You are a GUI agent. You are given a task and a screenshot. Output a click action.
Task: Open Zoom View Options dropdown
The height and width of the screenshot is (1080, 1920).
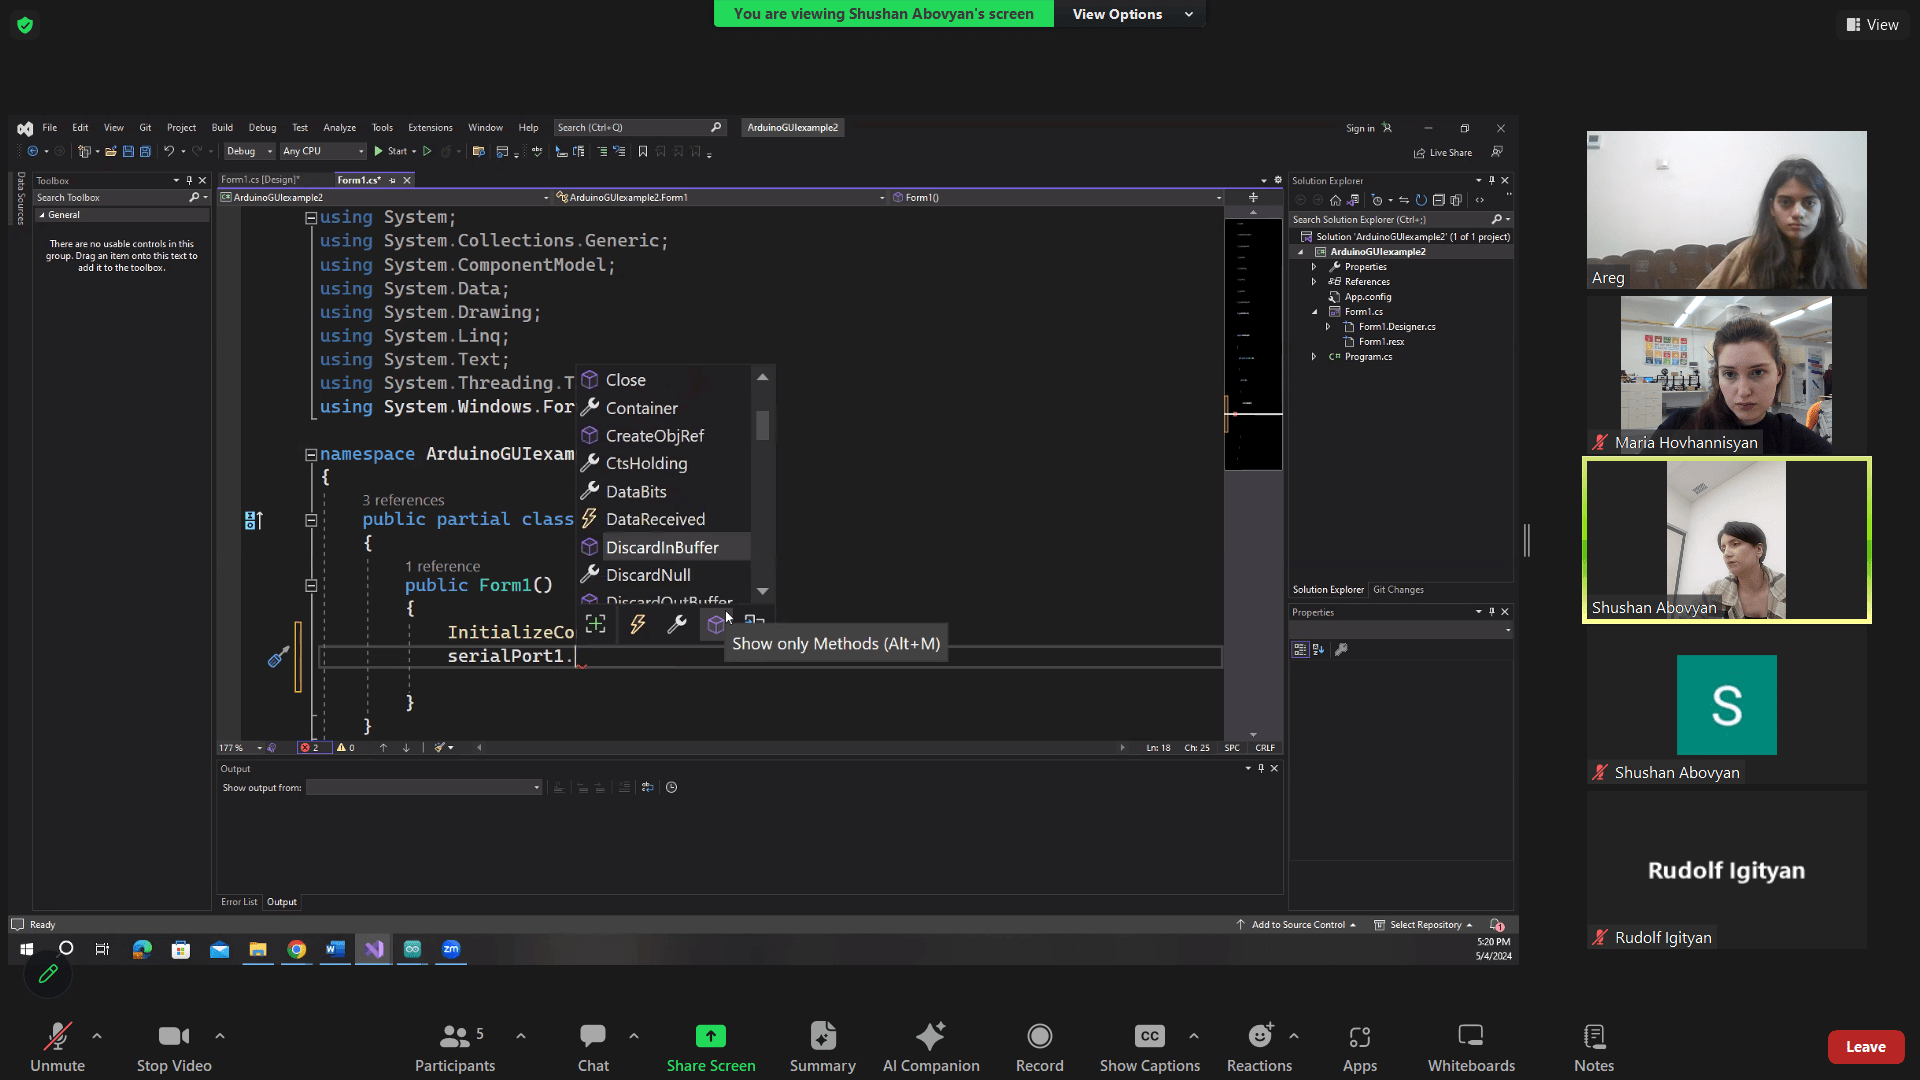[x=1131, y=14]
